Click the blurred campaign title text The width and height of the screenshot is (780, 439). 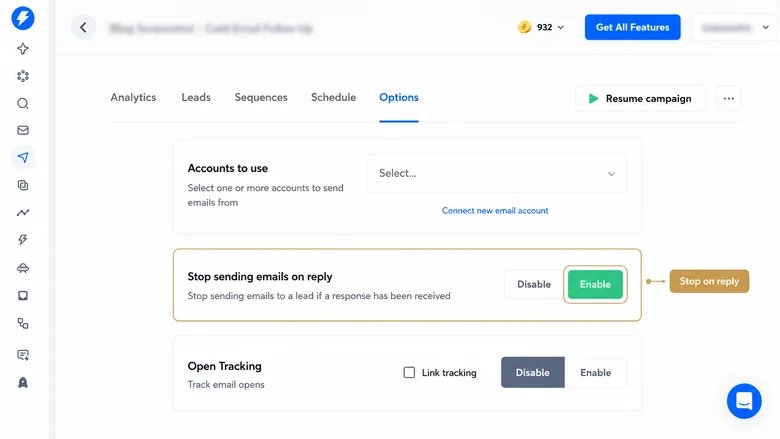click(211, 28)
